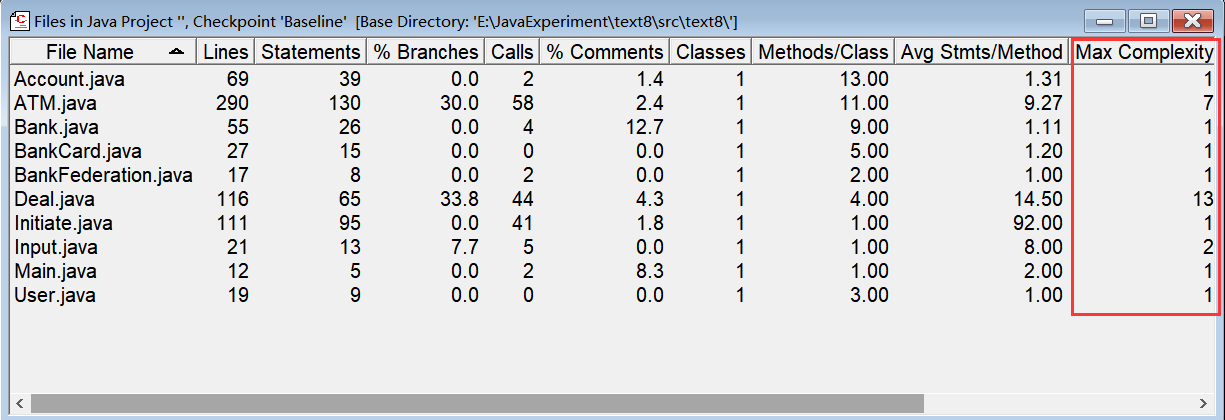Click the Calls column header

click(x=513, y=52)
